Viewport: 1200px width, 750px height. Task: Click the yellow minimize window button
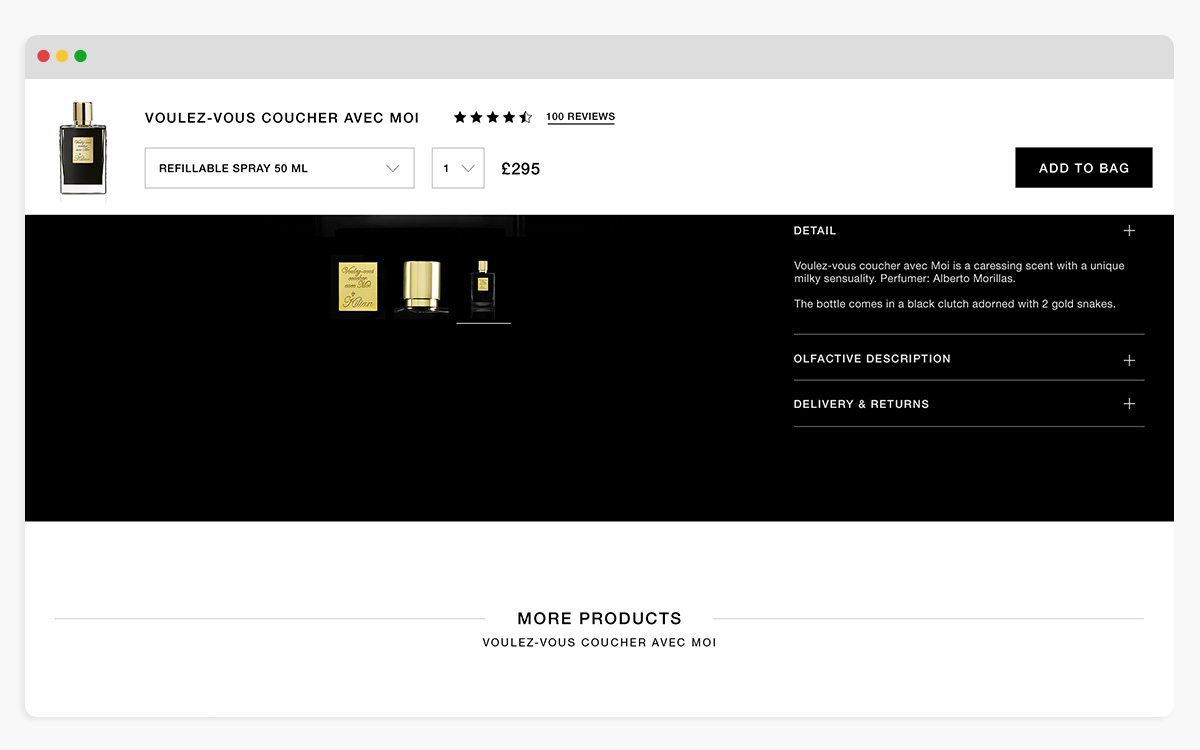[62, 56]
